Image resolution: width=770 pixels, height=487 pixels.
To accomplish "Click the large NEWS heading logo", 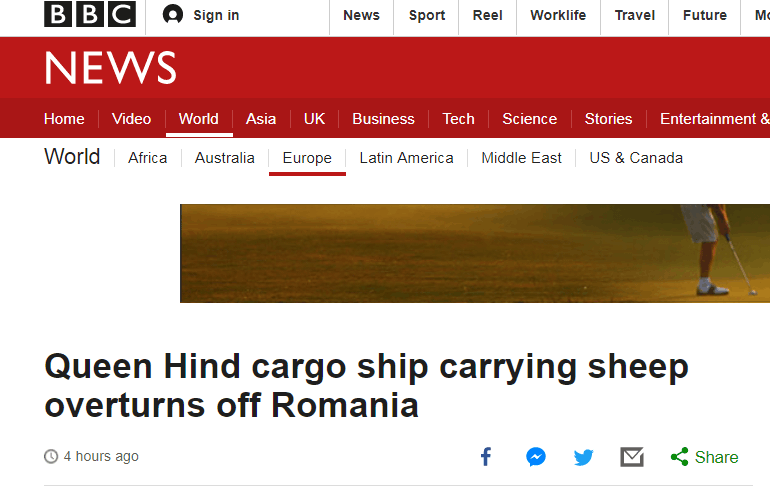I will pos(110,68).
